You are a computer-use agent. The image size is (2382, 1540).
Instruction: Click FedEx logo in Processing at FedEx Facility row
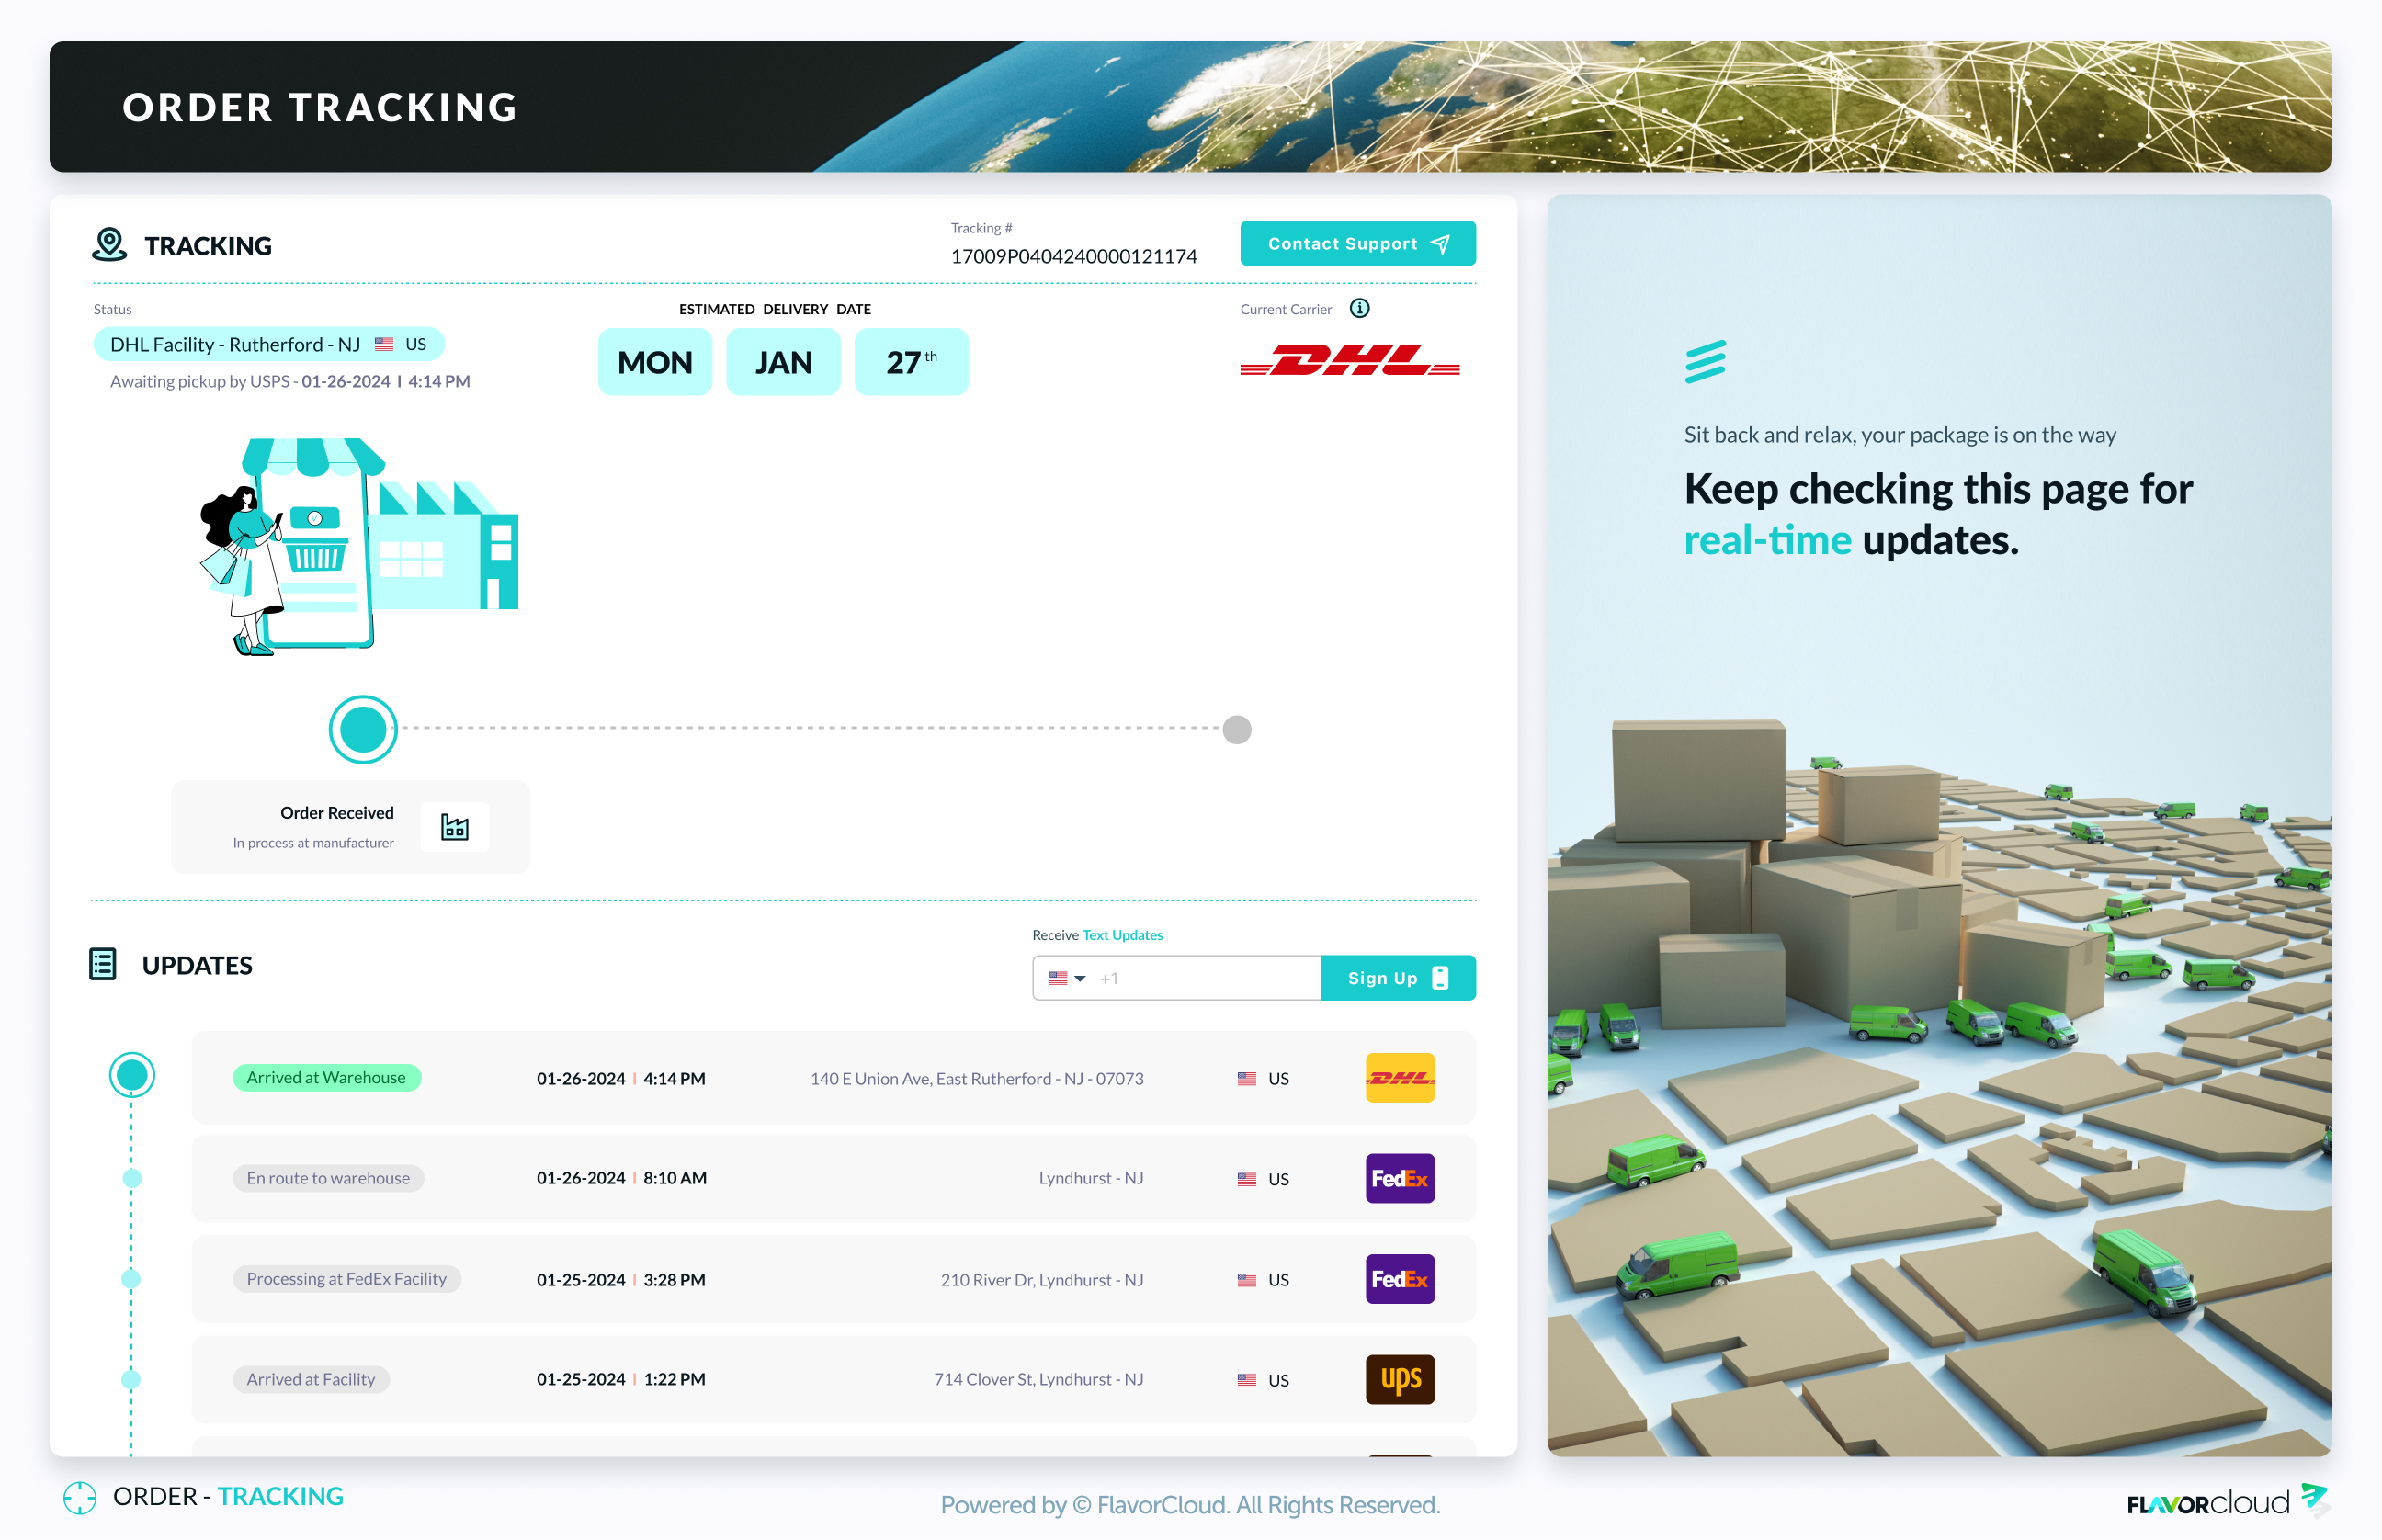pos(1399,1279)
